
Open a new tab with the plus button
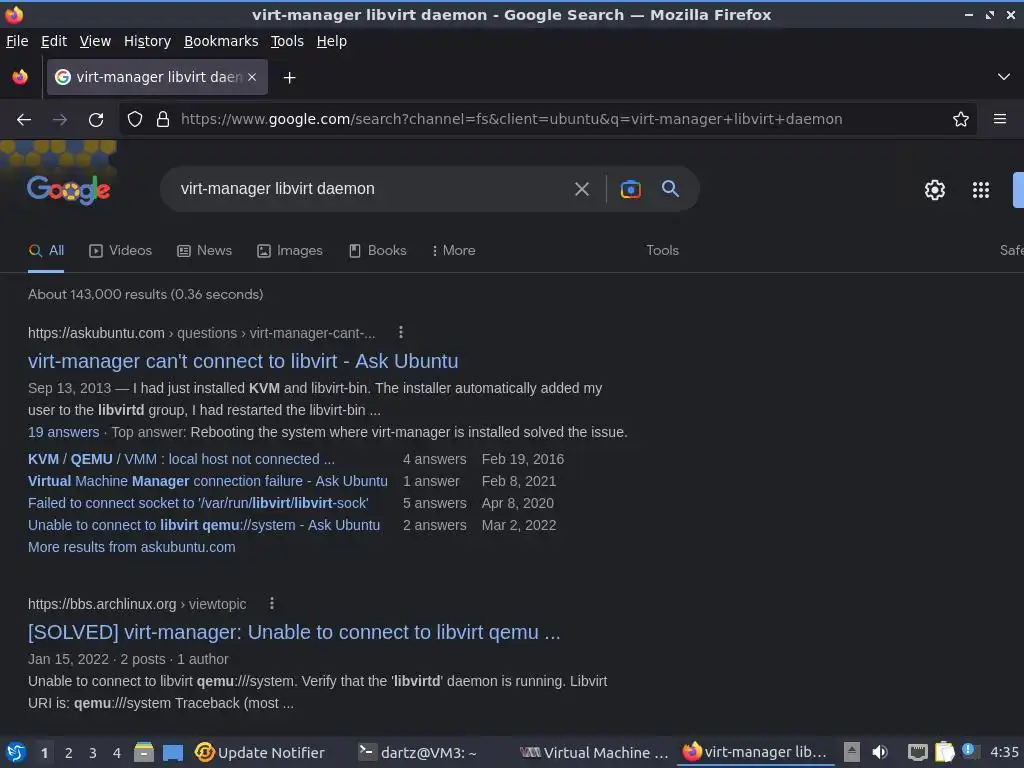click(289, 78)
